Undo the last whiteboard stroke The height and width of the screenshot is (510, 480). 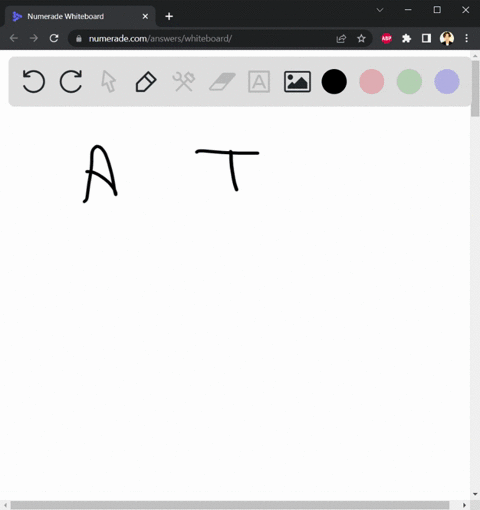33,81
